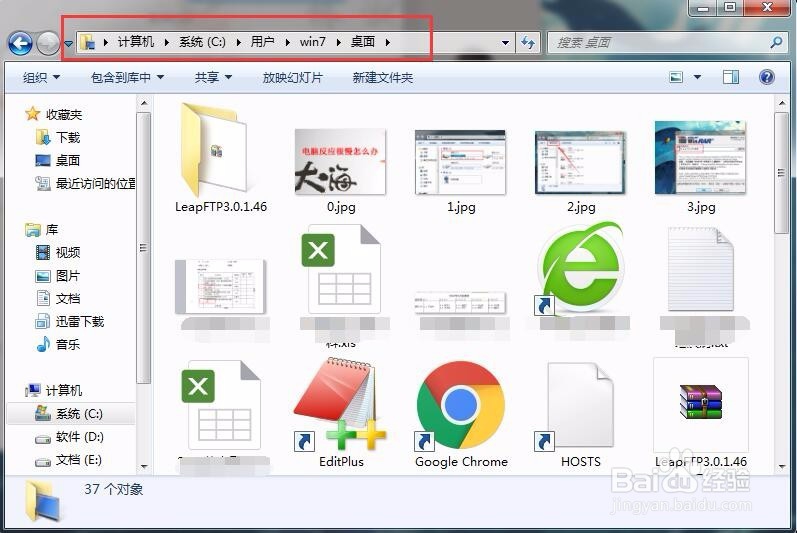Screen dimensions: 797x533
Task: Select the 0.jpg image thumbnail
Action: (x=340, y=162)
